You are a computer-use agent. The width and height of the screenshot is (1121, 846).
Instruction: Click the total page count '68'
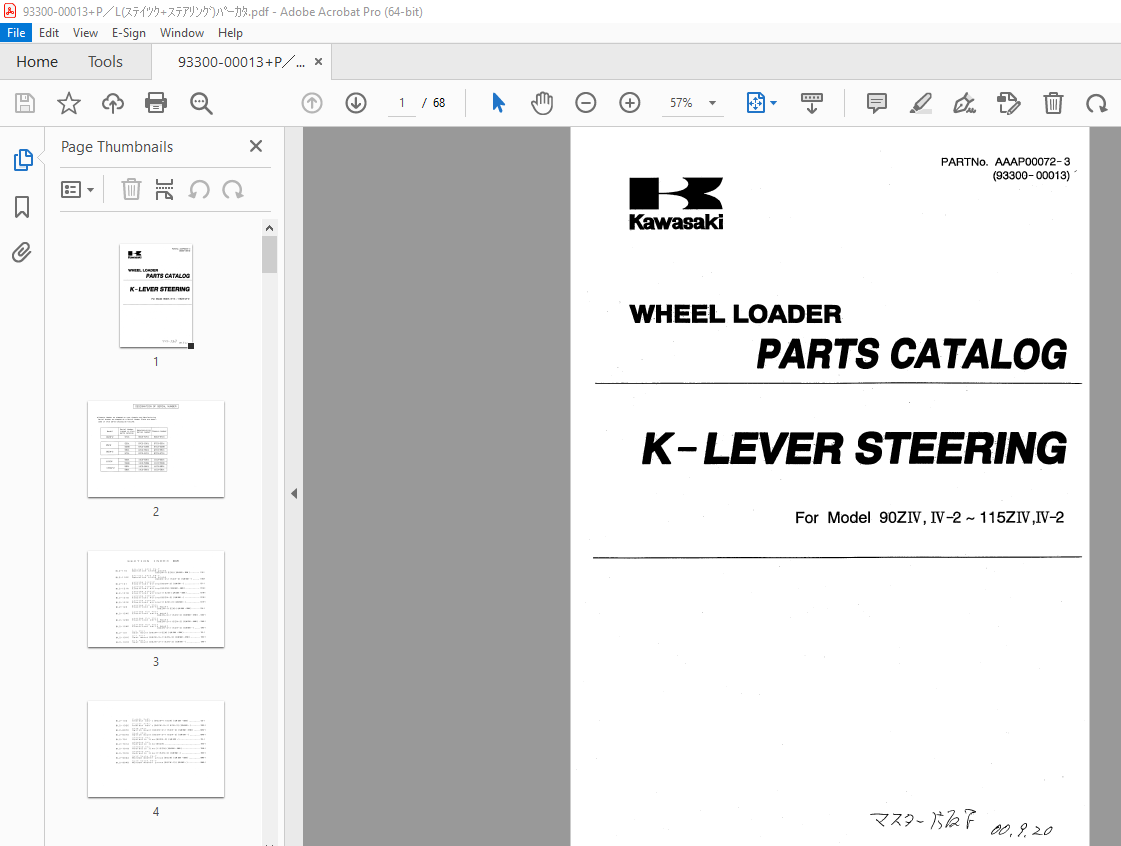click(x=439, y=103)
